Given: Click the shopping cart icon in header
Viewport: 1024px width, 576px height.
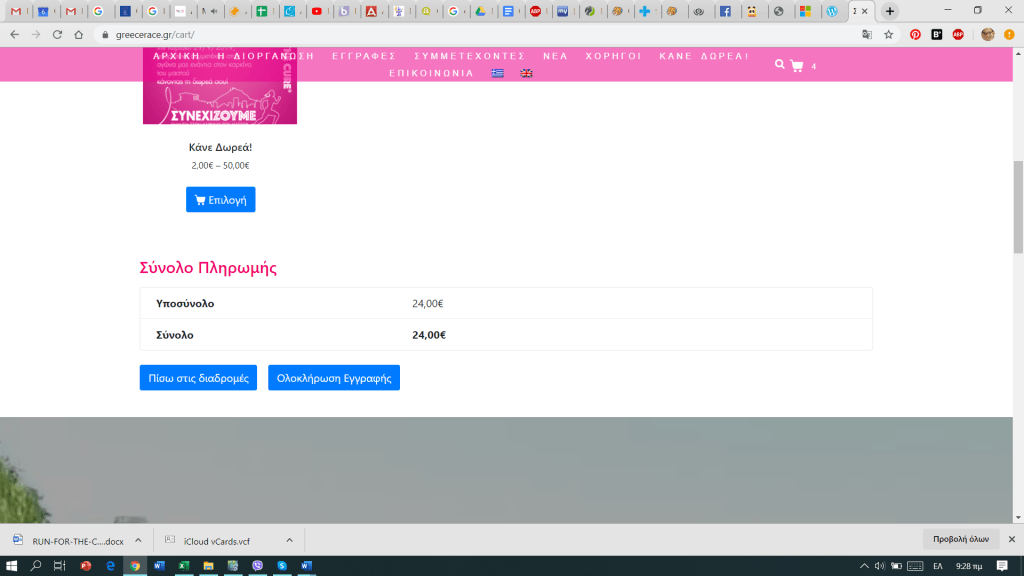Looking at the screenshot, I should pos(797,66).
